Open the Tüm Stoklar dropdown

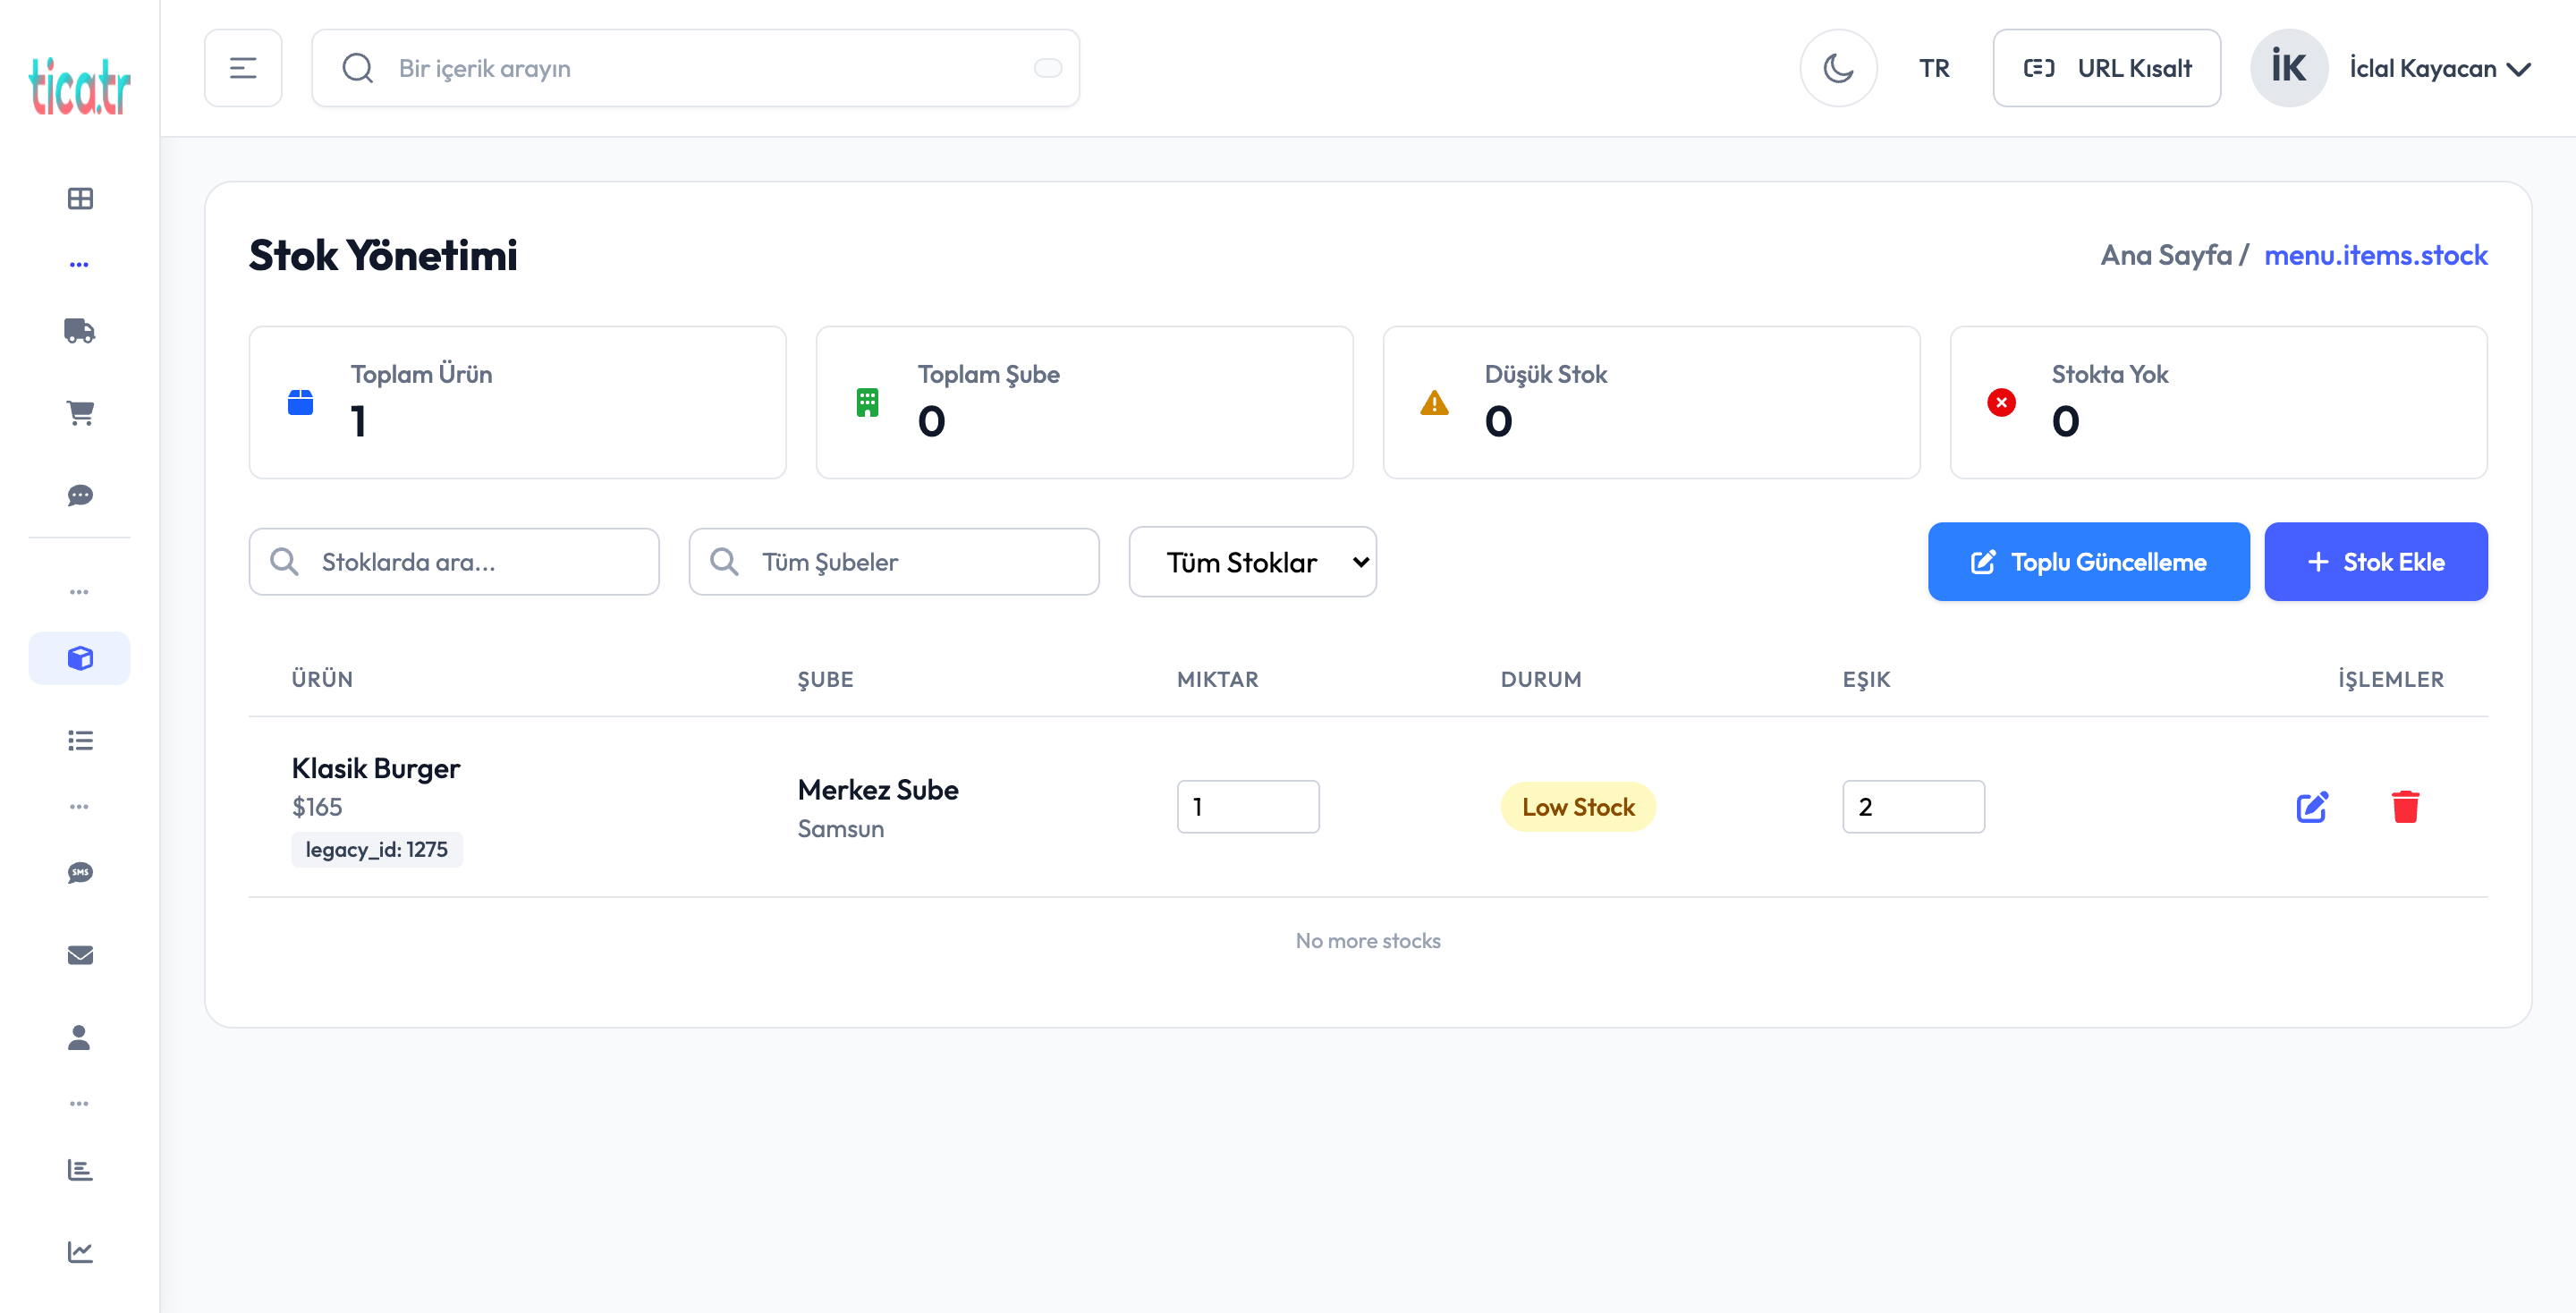pyautogui.click(x=1252, y=561)
